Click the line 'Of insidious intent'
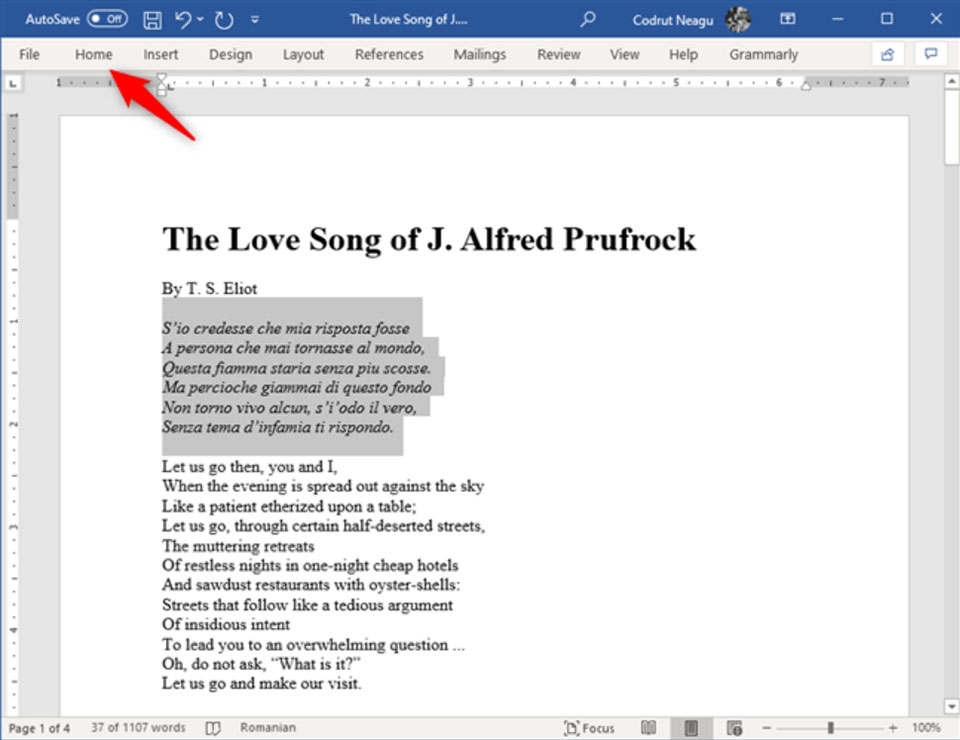Image resolution: width=960 pixels, height=740 pixels. pos(226,625)
